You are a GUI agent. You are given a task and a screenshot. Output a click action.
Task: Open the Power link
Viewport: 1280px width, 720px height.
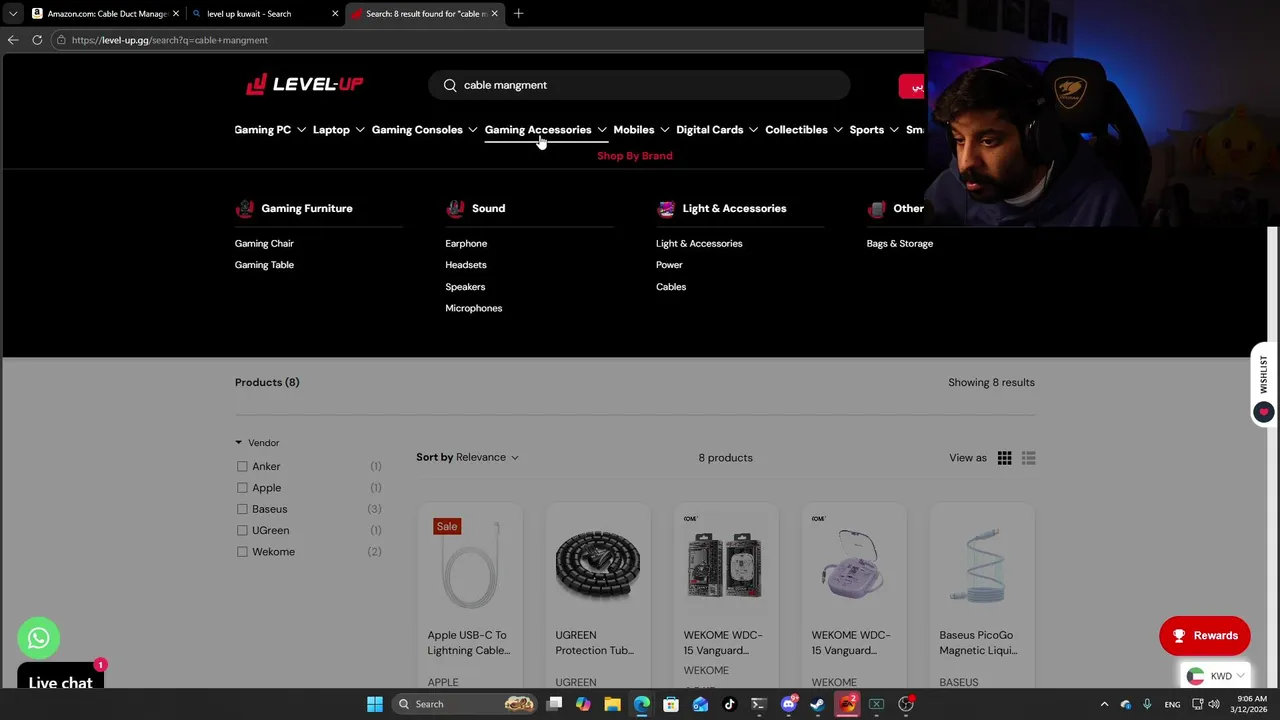(x=669, y=265)
